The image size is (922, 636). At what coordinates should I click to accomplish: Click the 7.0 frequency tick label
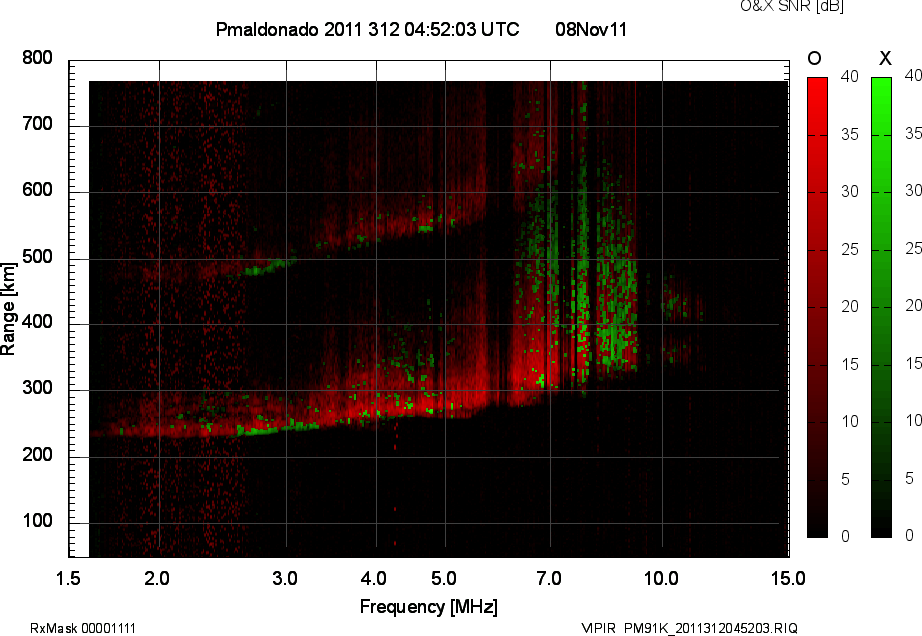[549, 578]
